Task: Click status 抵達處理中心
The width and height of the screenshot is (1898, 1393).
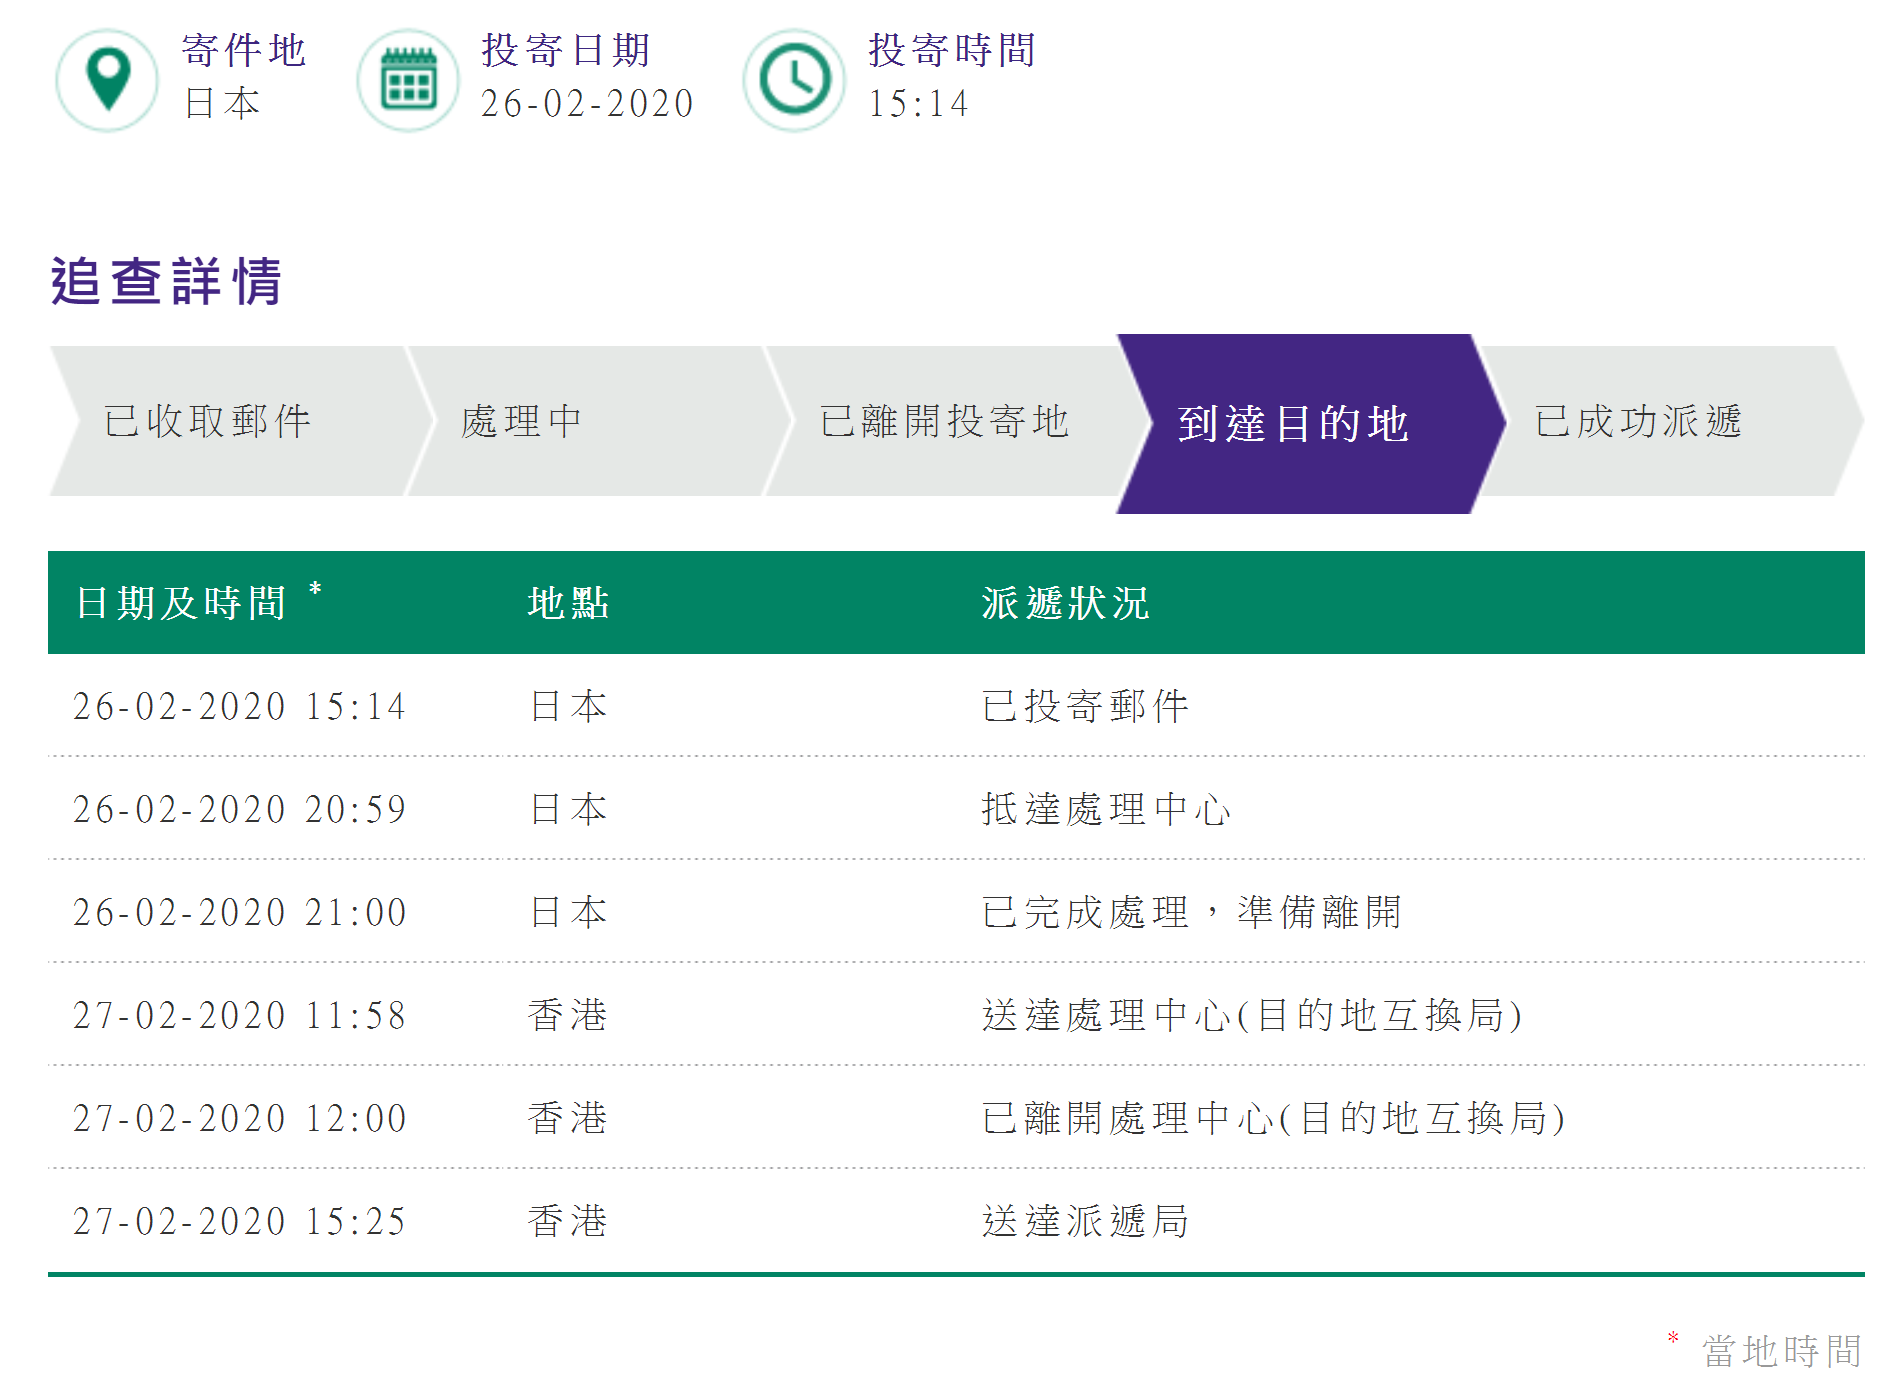Action: (1107, 809)
